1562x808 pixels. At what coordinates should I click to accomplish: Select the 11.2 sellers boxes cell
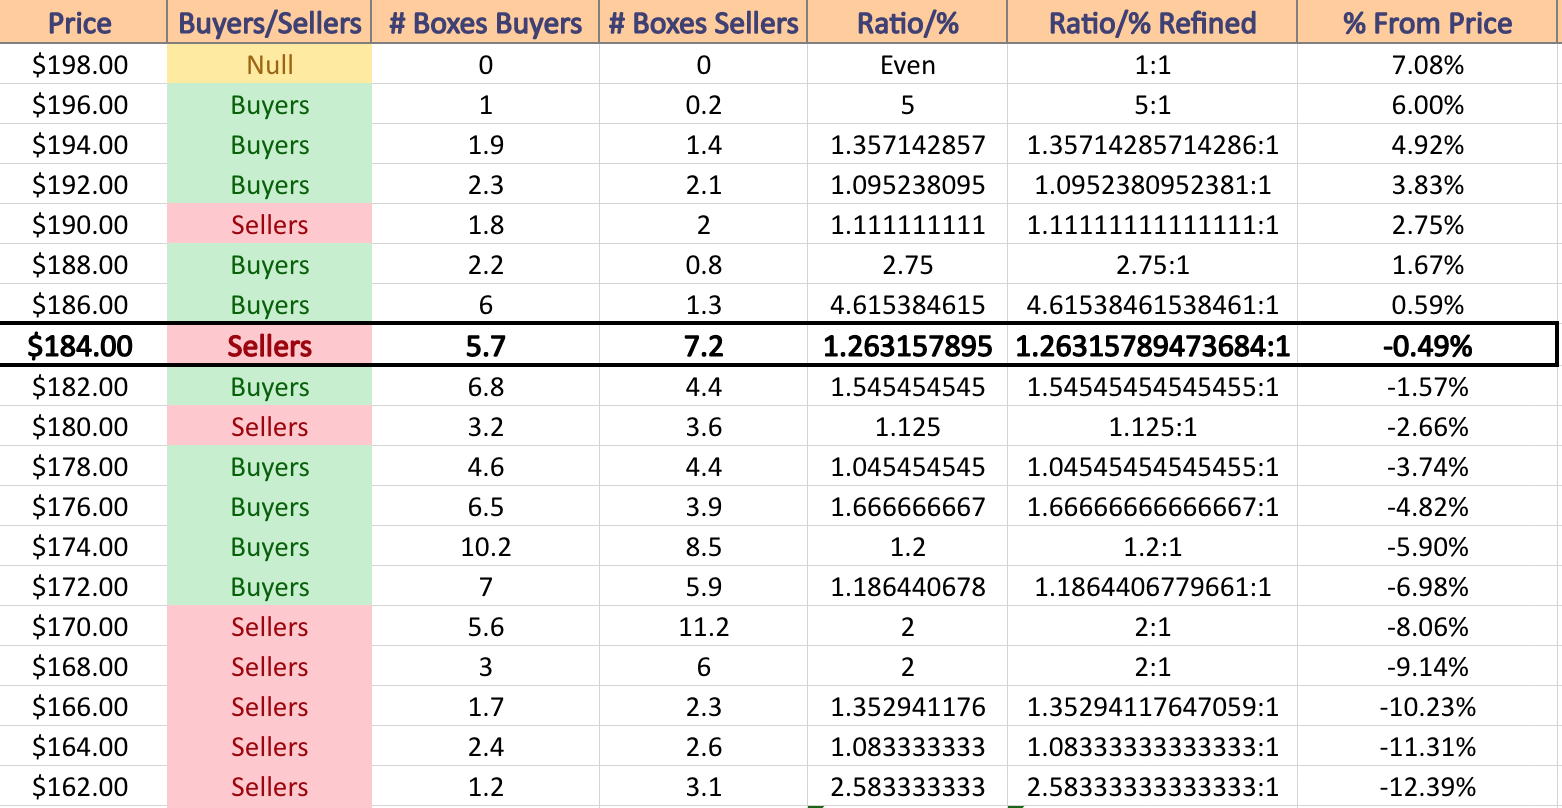[x=703, y=627]
